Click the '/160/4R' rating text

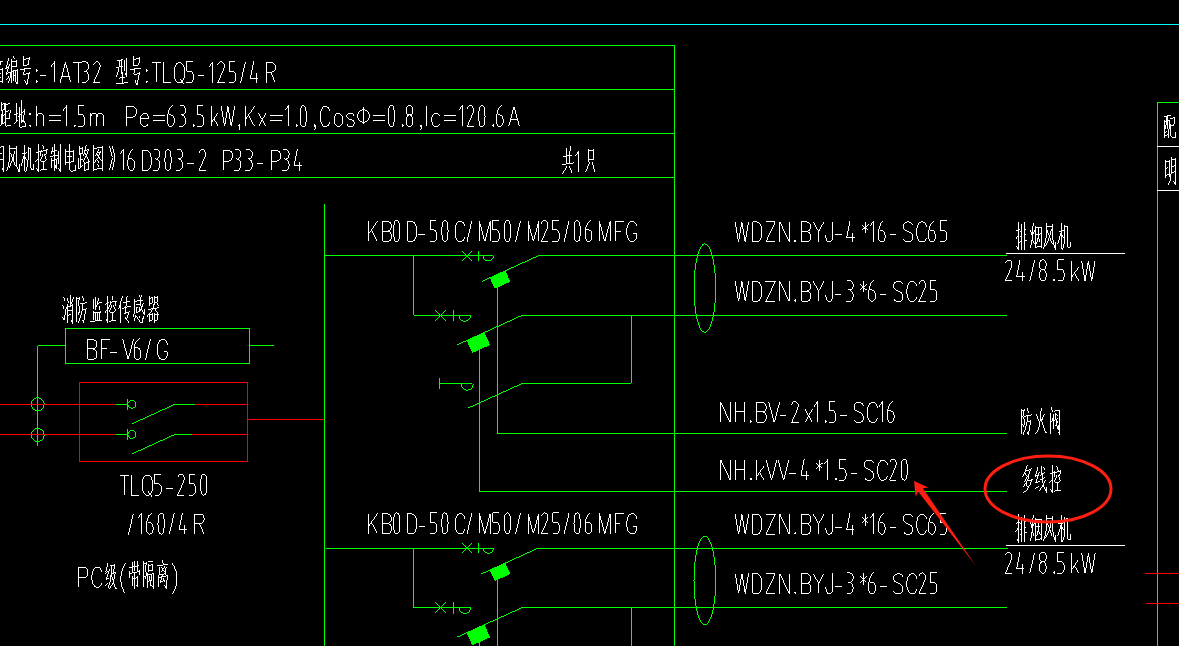point(166,524)
